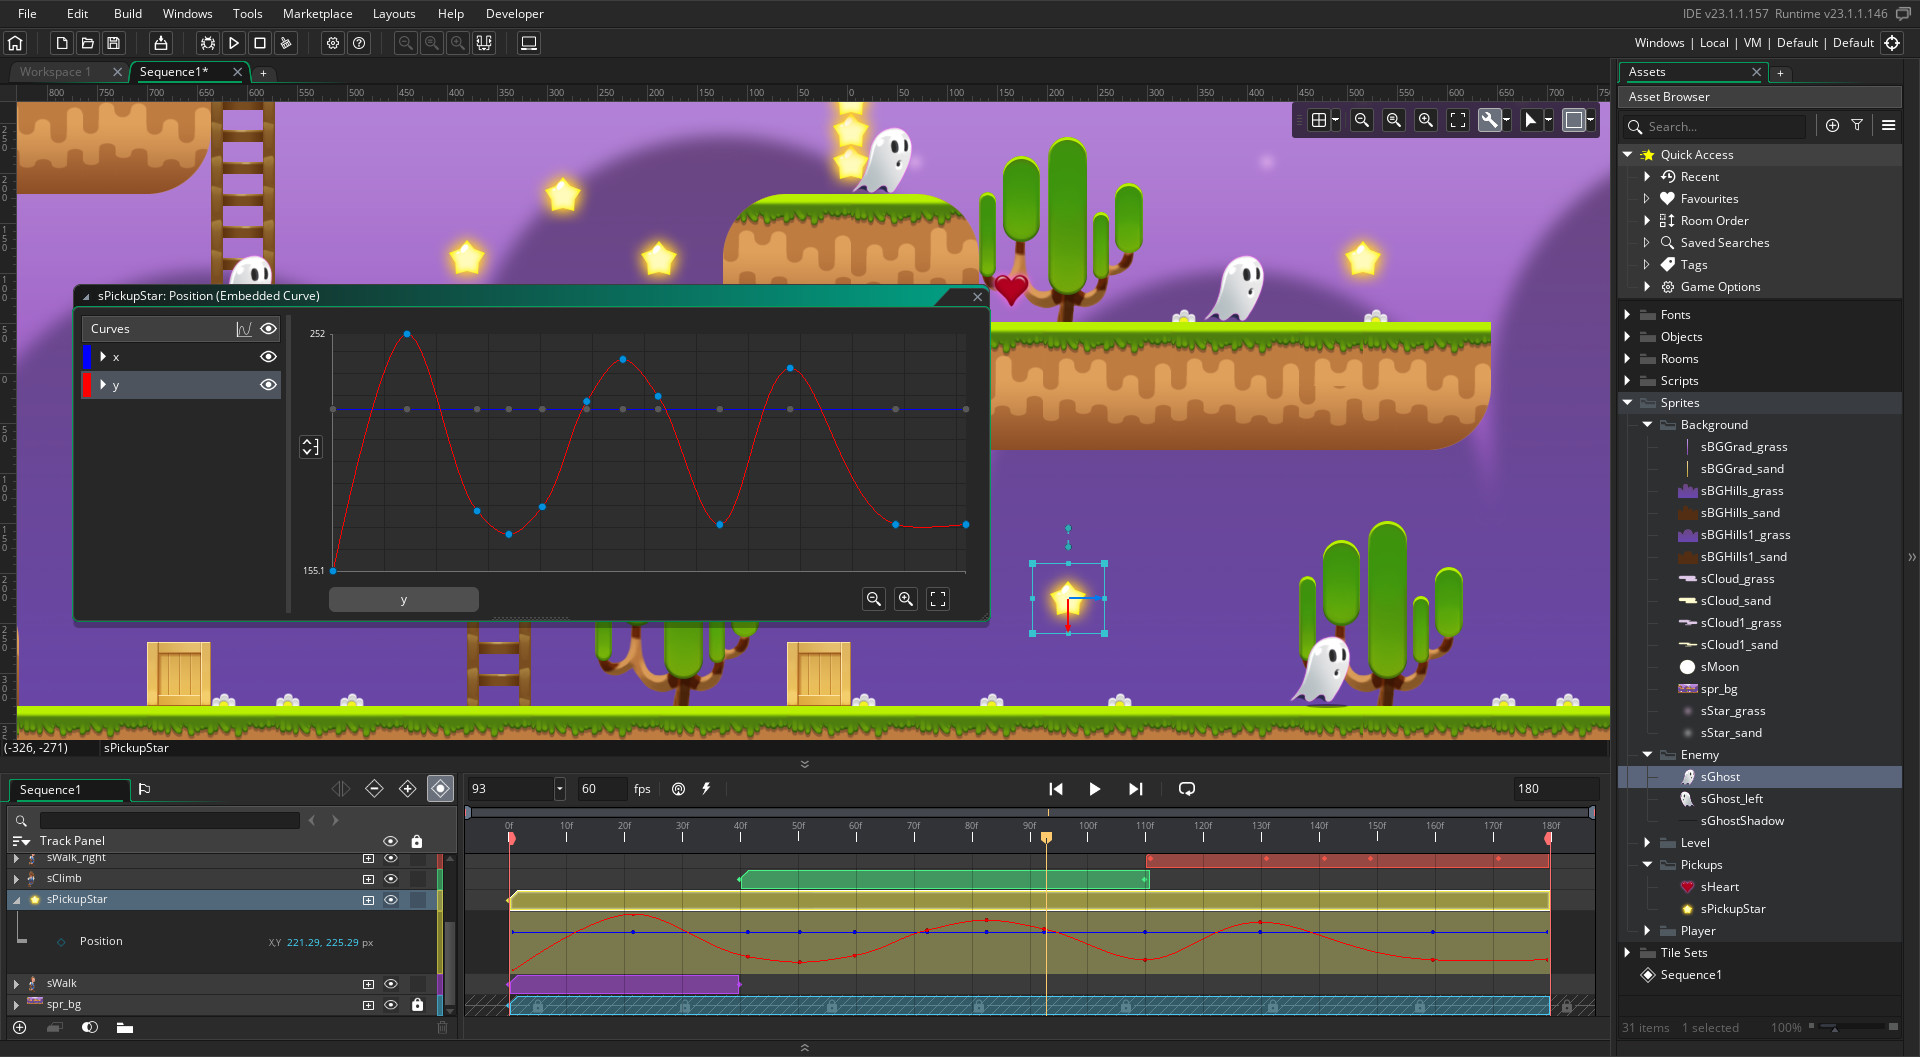Hide the sClimb track with its eye icon
This screenshot has height=1057, width=1920.
click(x=390, y=878)
